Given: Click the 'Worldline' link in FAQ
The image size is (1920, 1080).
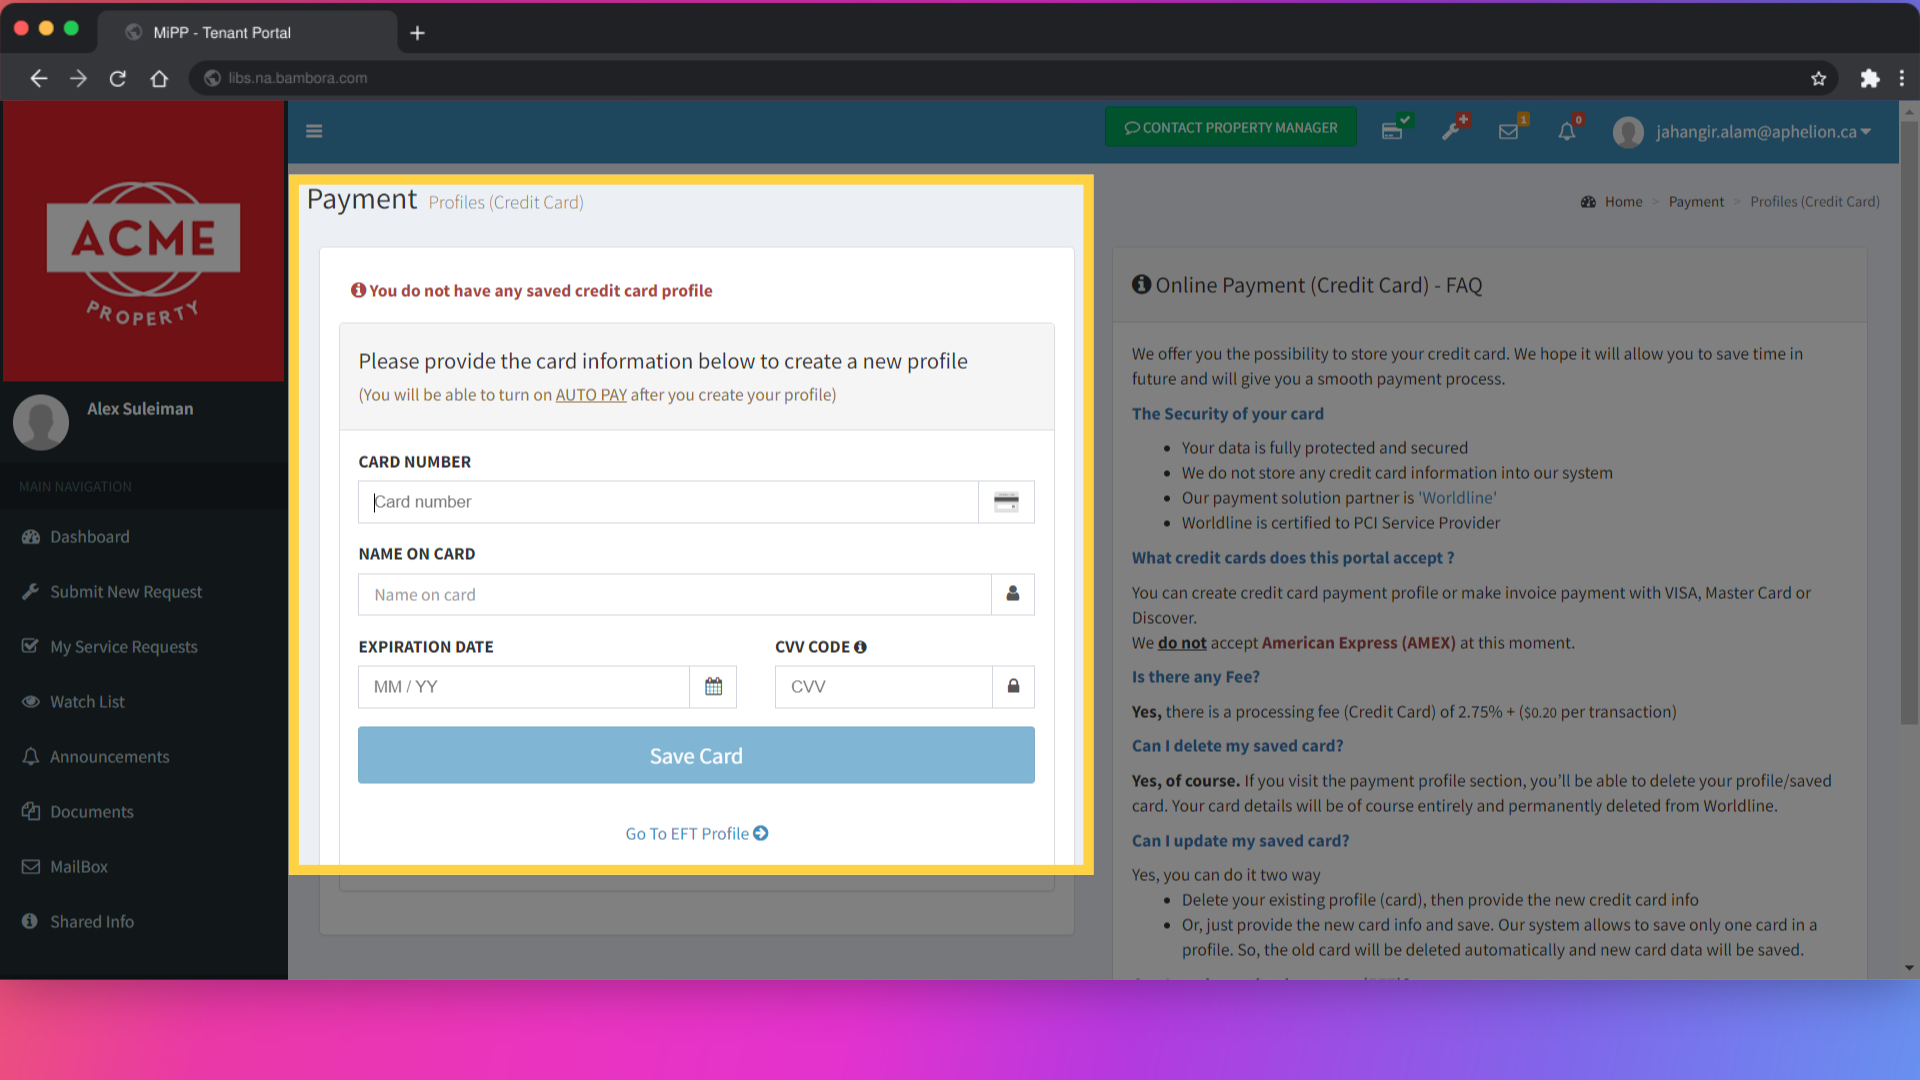Looking at the screenshot, I should tap(1458, 498).
